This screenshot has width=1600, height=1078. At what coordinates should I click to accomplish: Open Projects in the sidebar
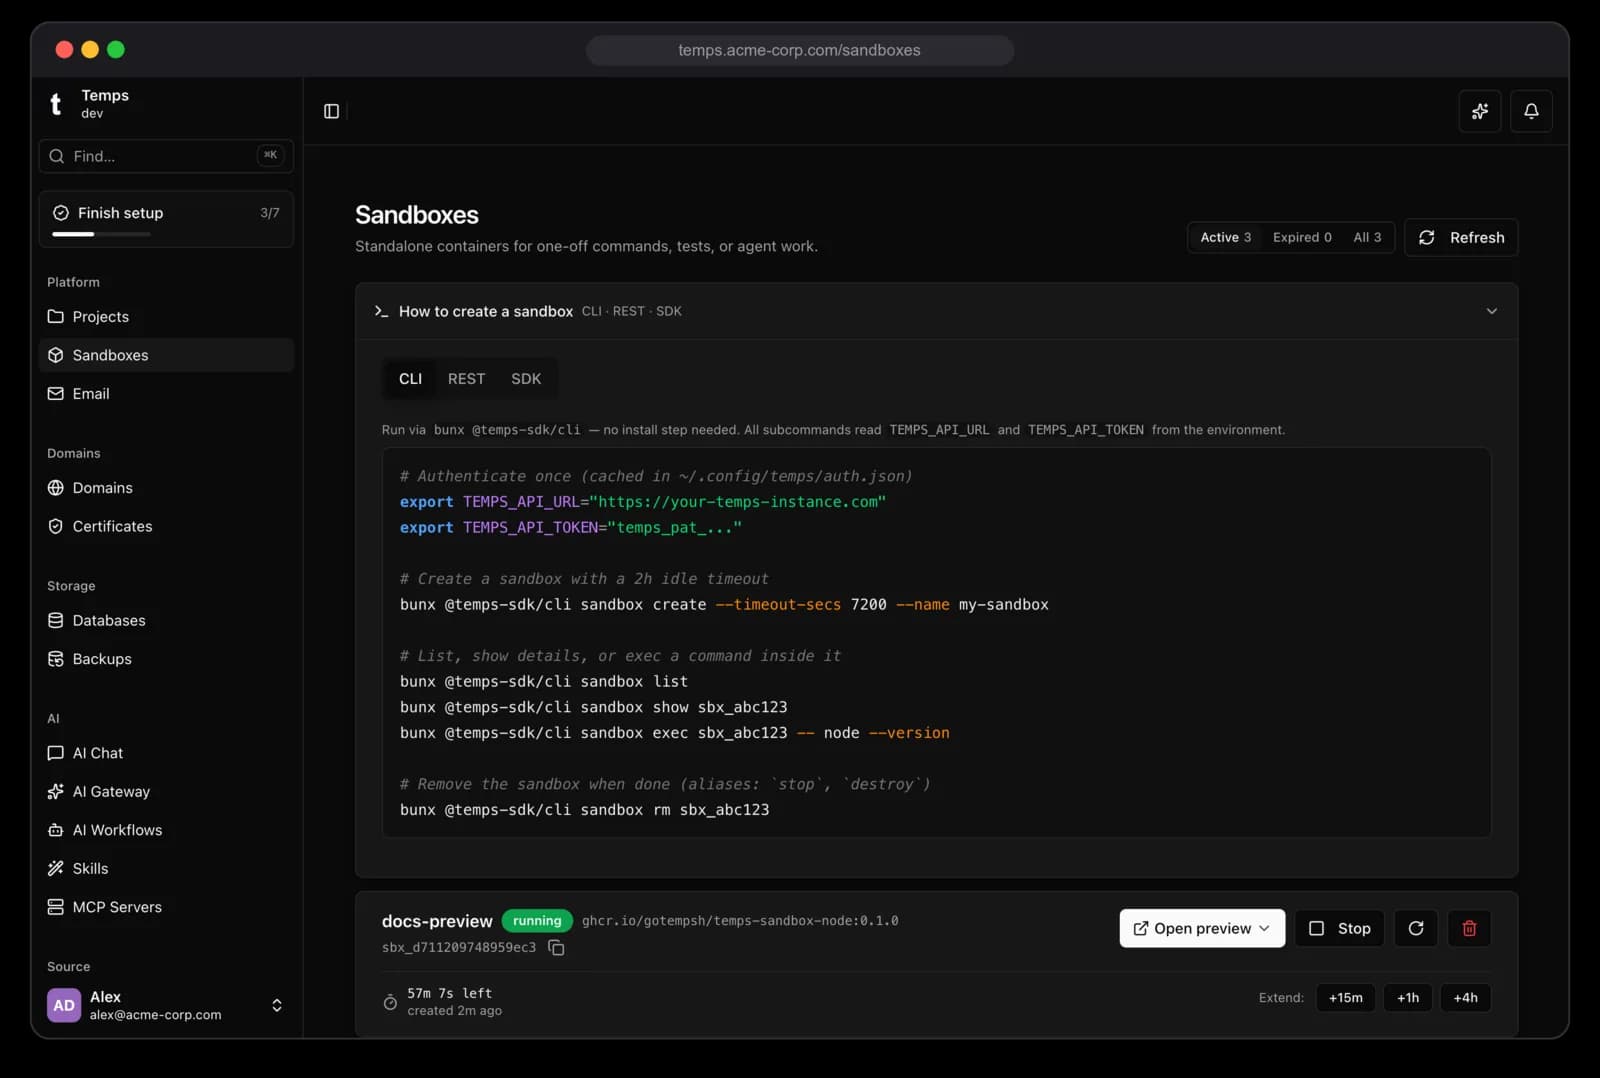(x=166, y=316)
